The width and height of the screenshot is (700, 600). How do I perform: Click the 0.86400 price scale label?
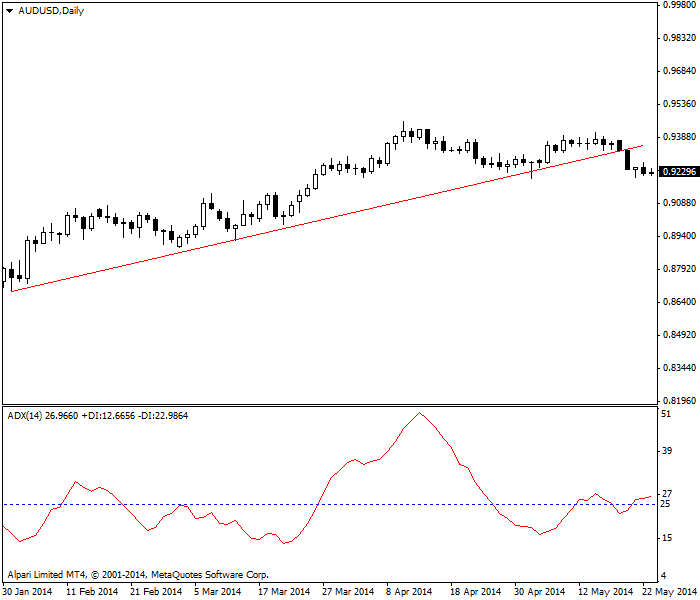pos(677,302)
